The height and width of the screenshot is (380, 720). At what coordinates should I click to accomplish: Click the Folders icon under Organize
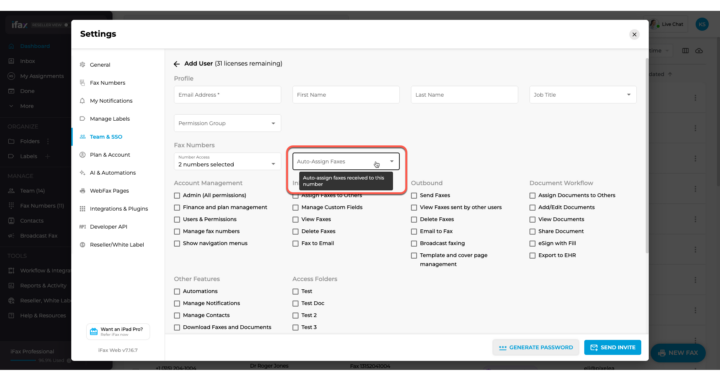tap(11, 141)
